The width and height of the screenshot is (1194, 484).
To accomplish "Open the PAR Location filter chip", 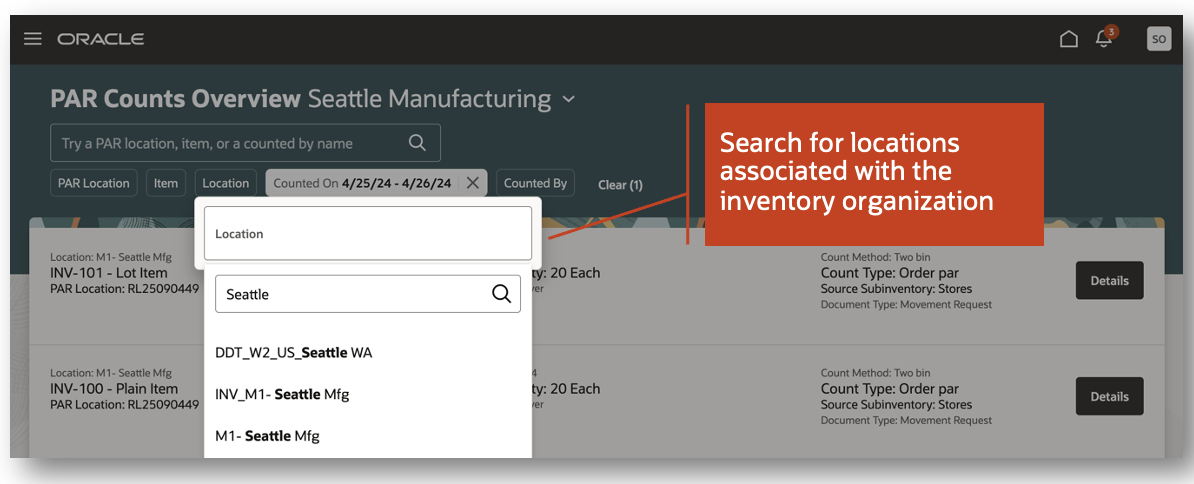I will tap(94, 183).
